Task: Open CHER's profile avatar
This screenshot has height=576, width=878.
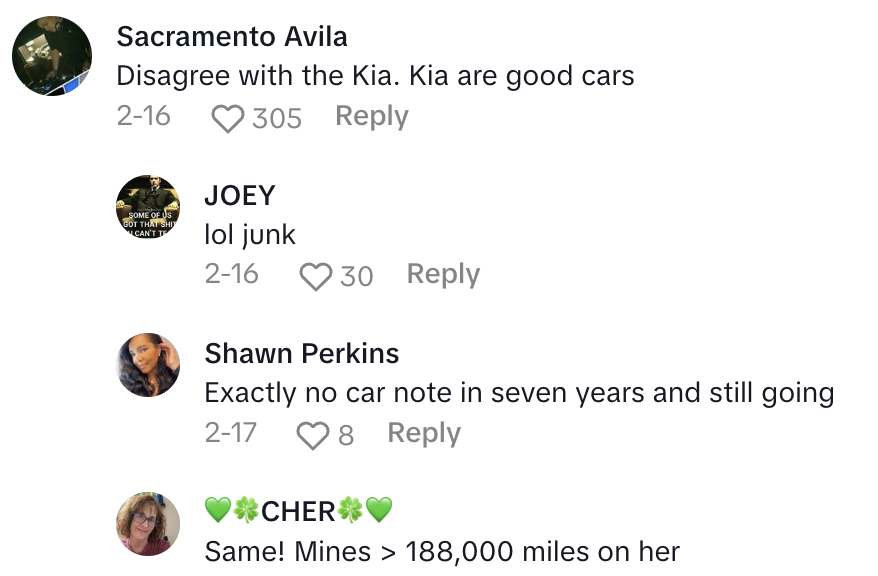Action: coord(149,523)
